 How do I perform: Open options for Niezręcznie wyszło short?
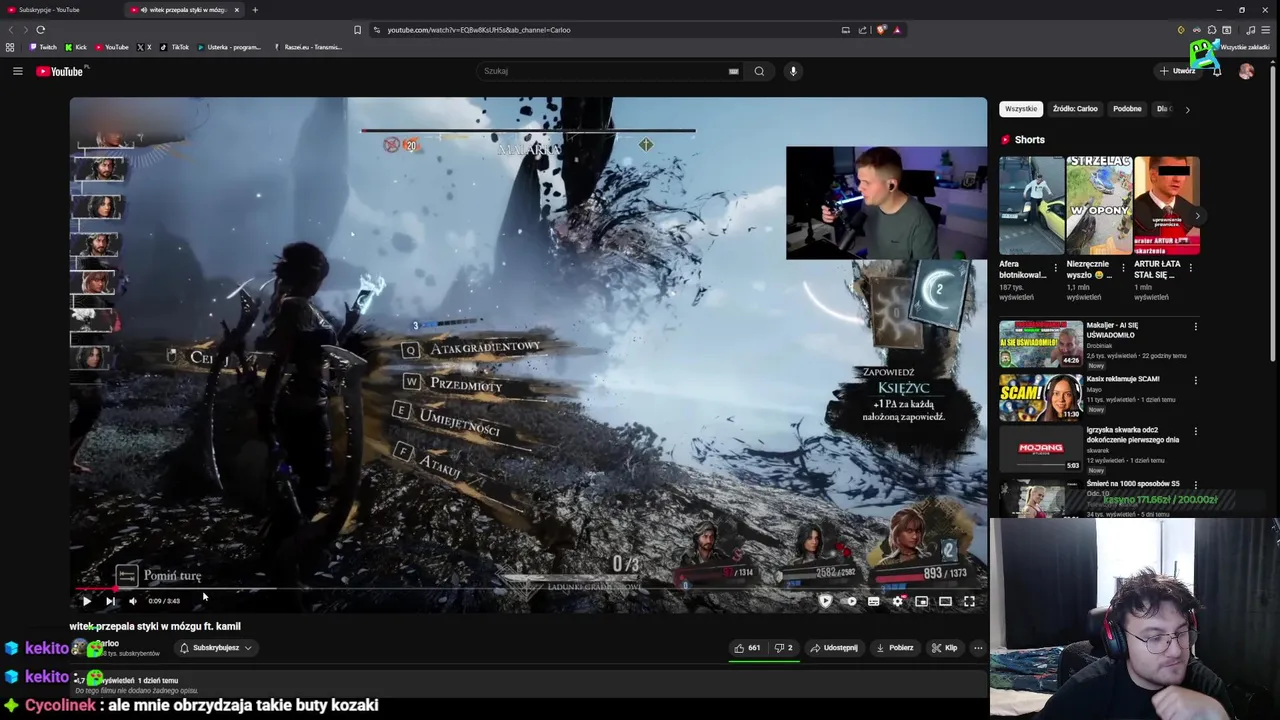click(1123, 268)
